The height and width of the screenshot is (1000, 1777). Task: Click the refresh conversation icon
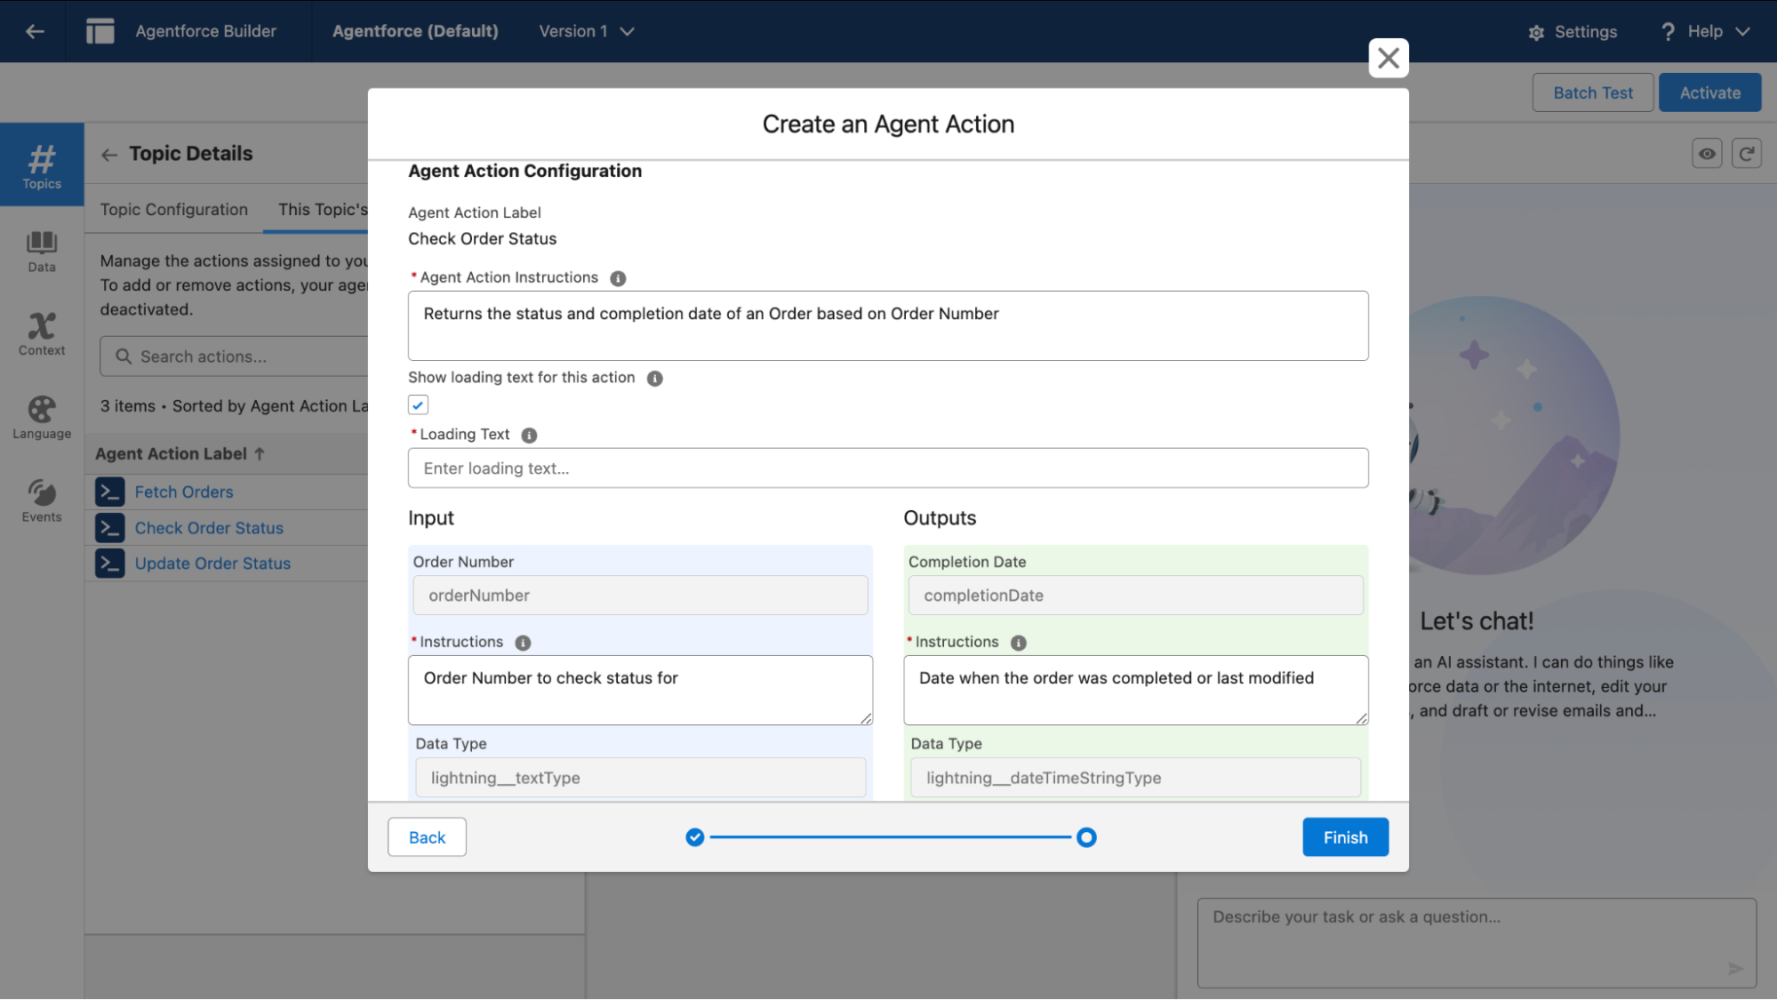click(x=1746, y=153)
